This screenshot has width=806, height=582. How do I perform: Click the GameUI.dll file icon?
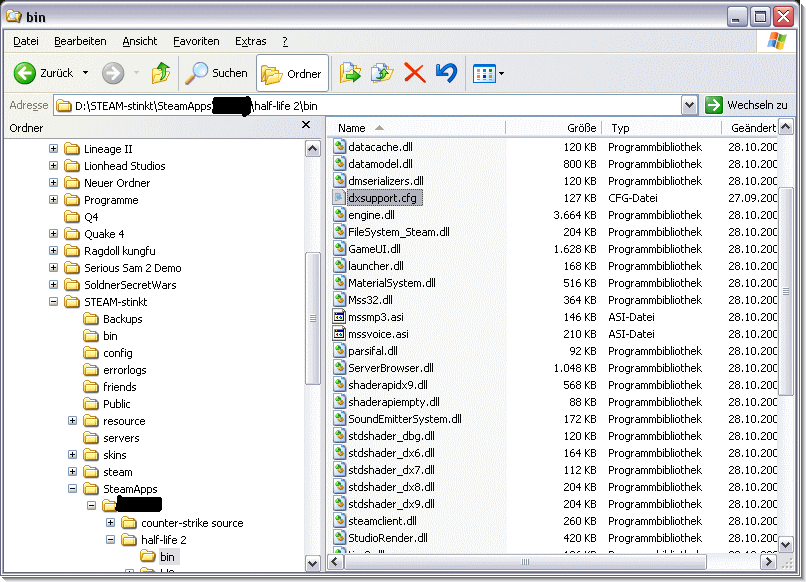tap(339, 248)
